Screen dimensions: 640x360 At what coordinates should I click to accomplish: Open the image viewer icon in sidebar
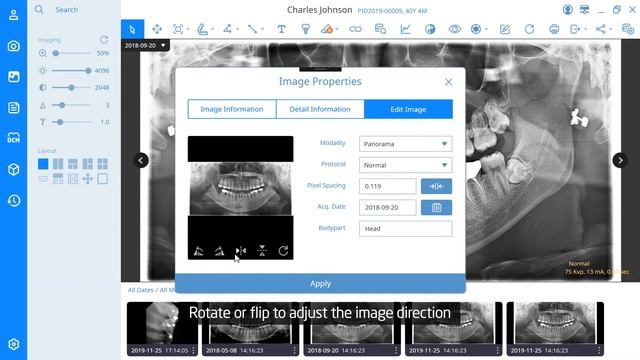tap(13, 77)
